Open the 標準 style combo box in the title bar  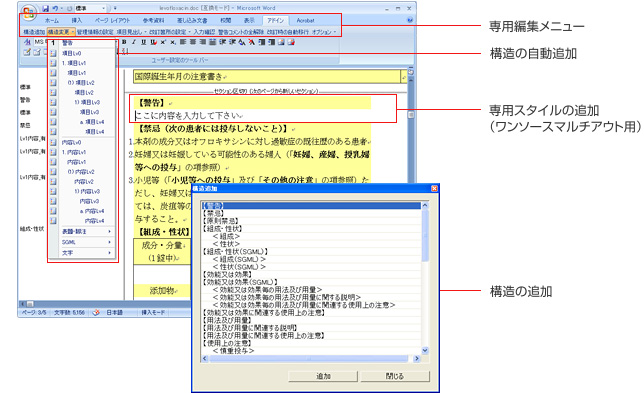[90, 8]
